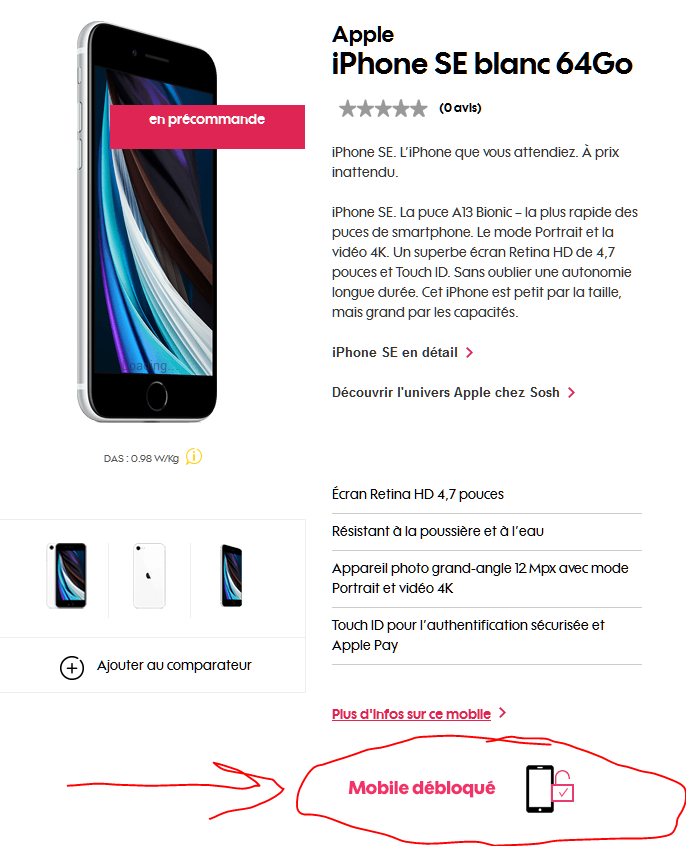Viewport: 686px width, 846px height.
Task: Open Plus d'infos sur ce mobile link
Action: 411,714
